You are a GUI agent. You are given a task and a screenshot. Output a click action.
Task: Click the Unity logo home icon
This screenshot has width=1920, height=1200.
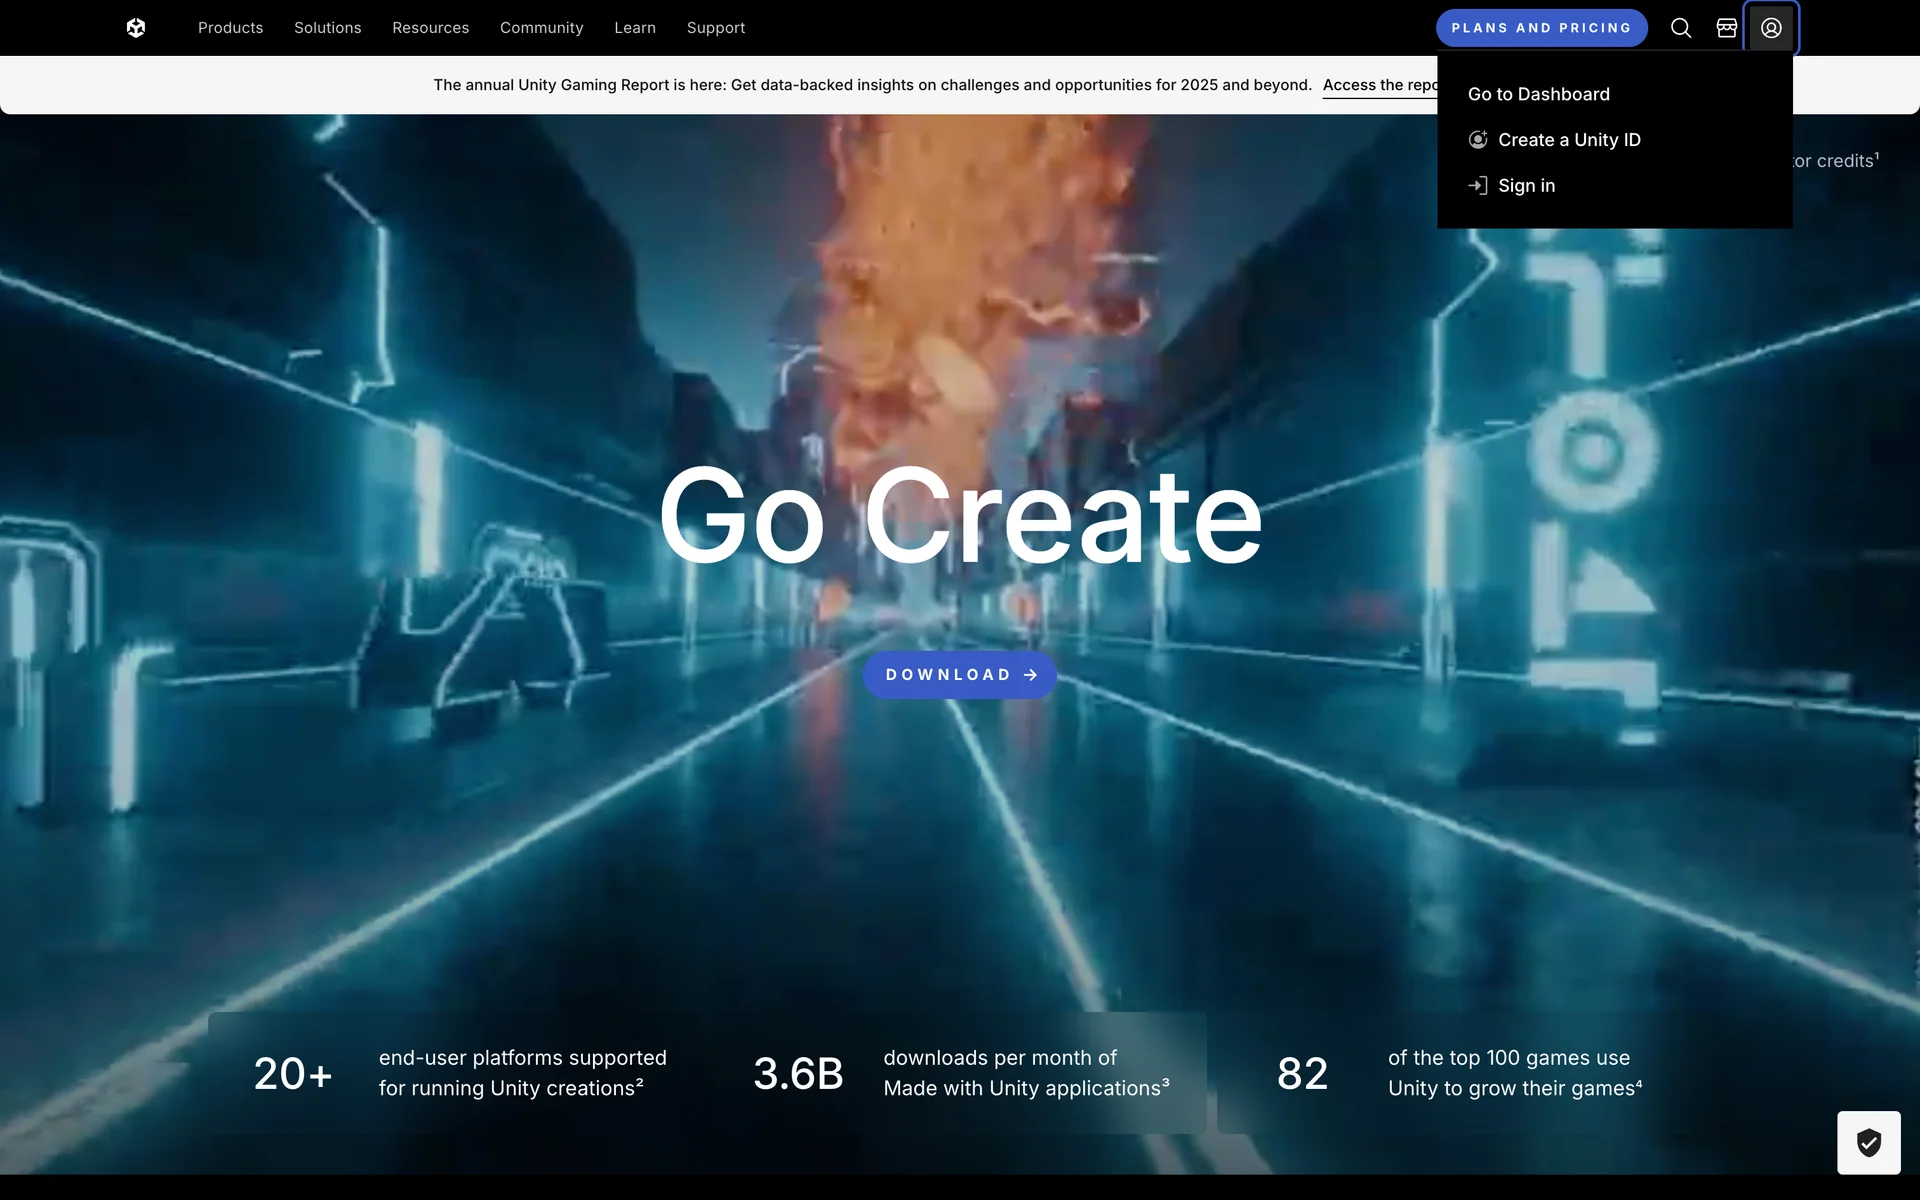[136, 28]
